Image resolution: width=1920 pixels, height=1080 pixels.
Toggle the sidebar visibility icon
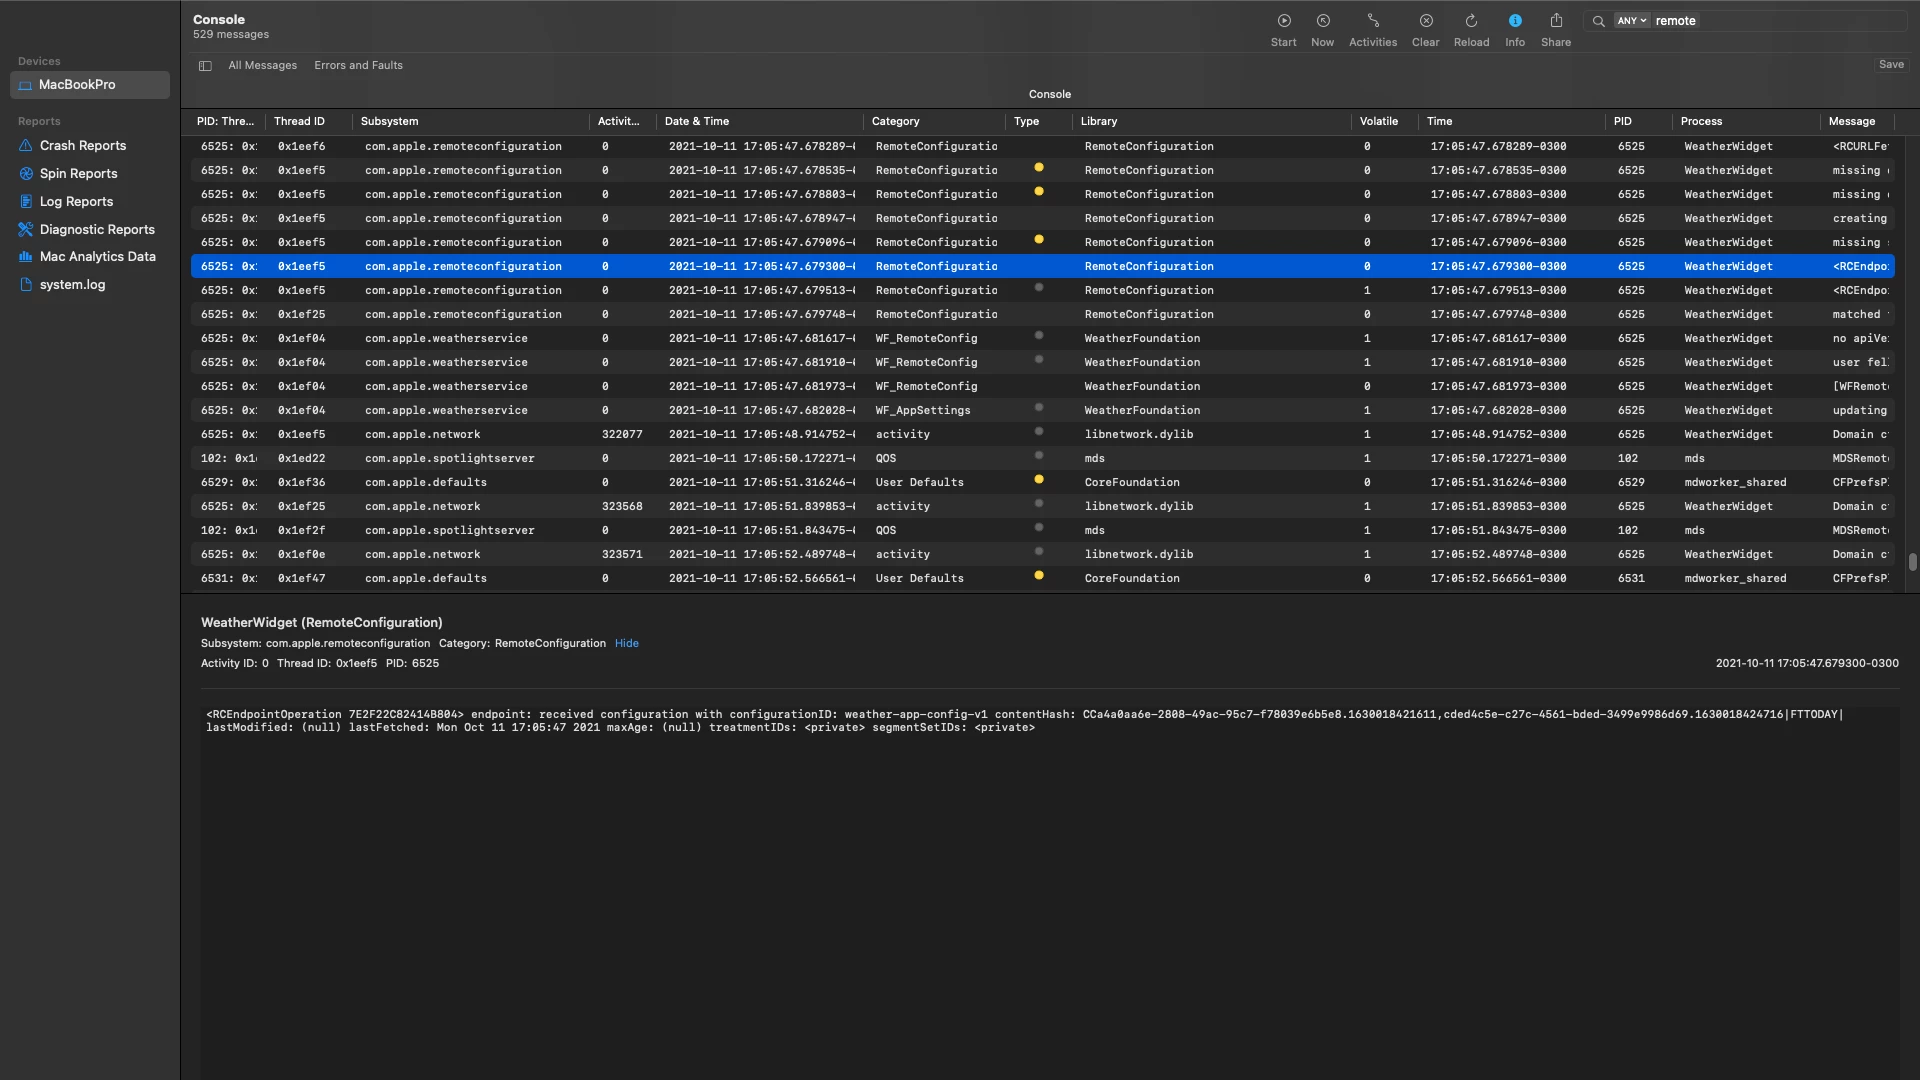(x=205, y=66)
